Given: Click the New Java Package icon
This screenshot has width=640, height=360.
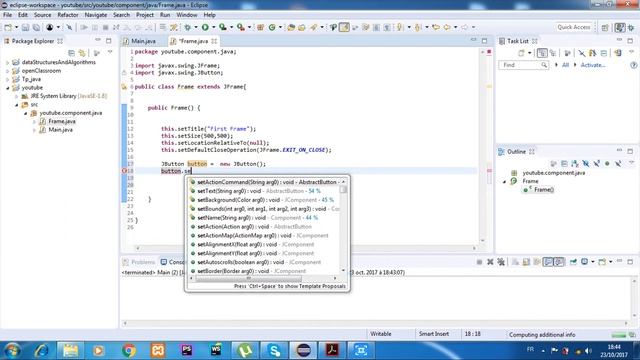Looking at the screenshot, I should (x=260, y=27).
